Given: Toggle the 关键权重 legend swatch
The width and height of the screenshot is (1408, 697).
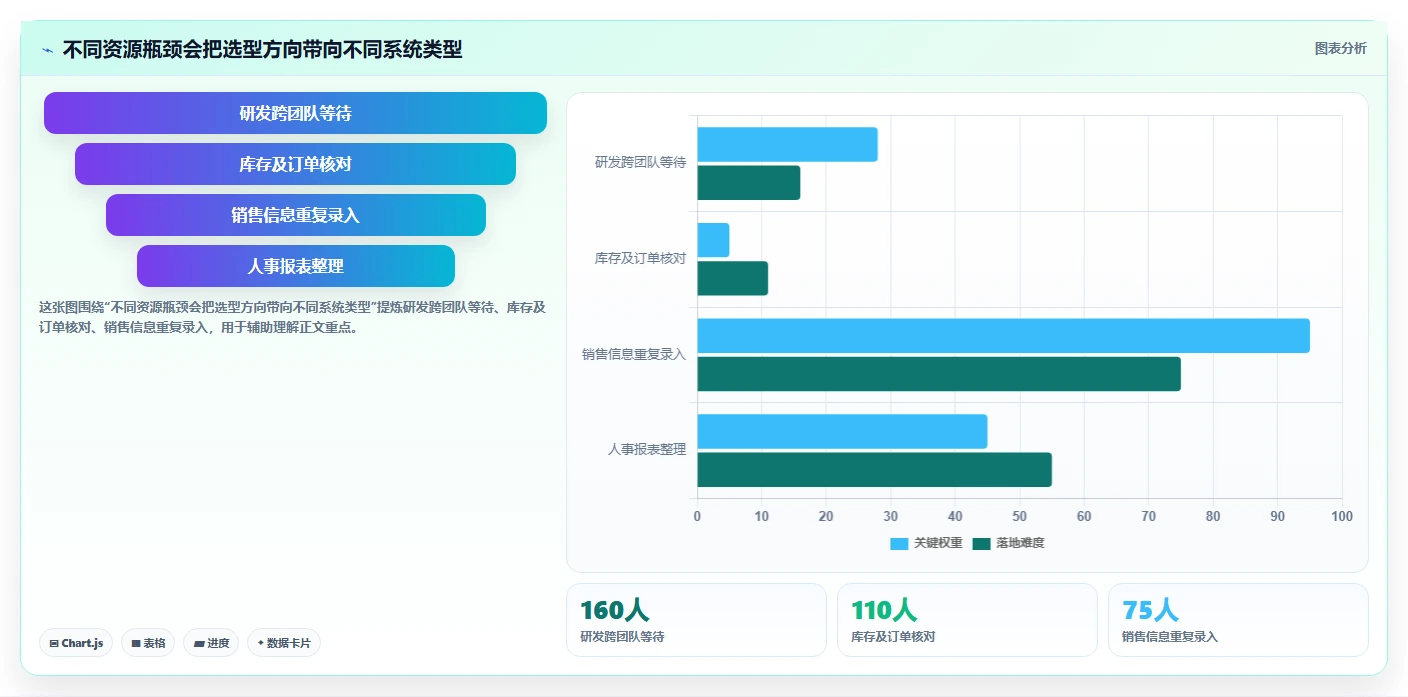Looking at the screenshot, I should [899, 543].
